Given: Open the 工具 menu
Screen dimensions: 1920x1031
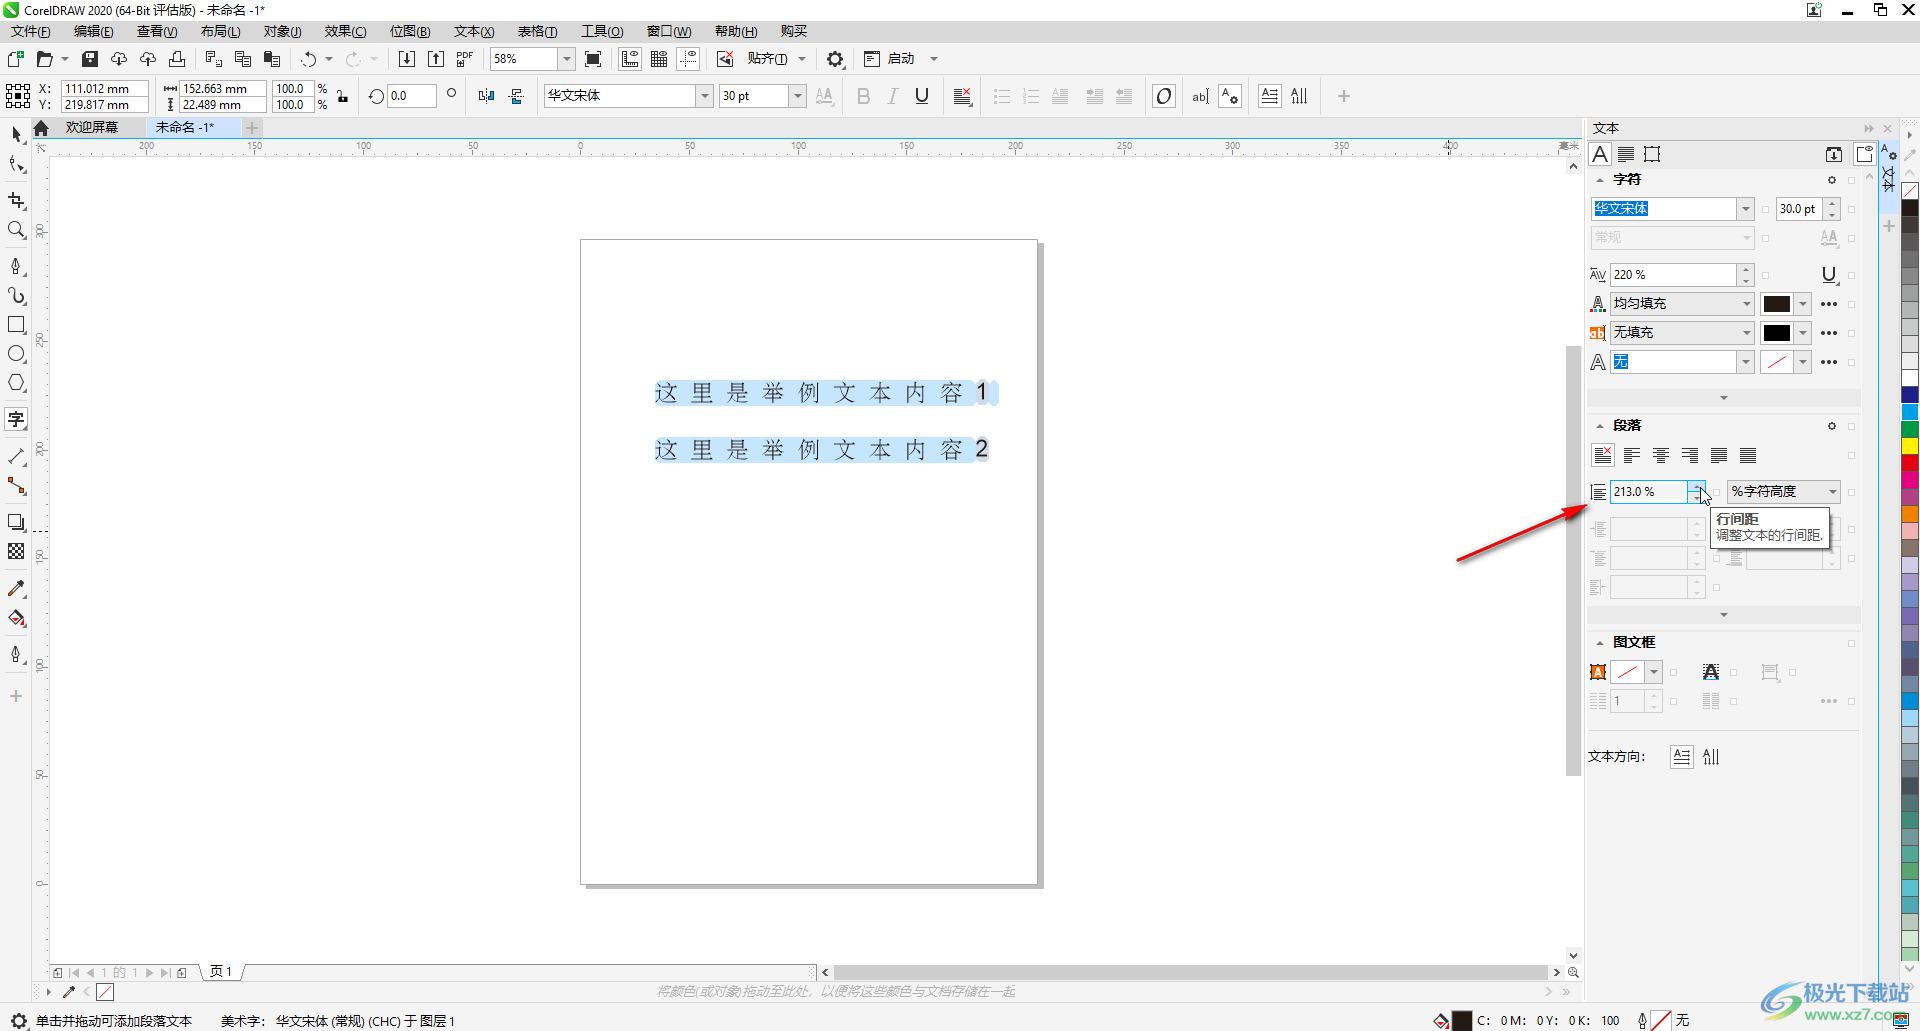Looking at the screenshot, I should point(602,31).
